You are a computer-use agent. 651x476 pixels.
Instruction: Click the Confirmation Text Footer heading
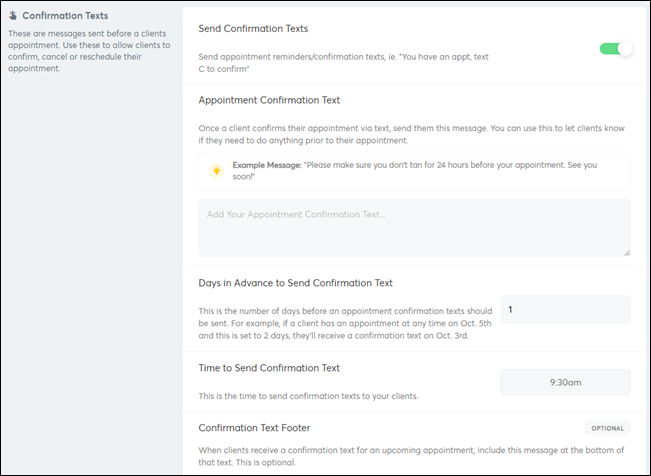pyautogui.click(x=254, y=428)
